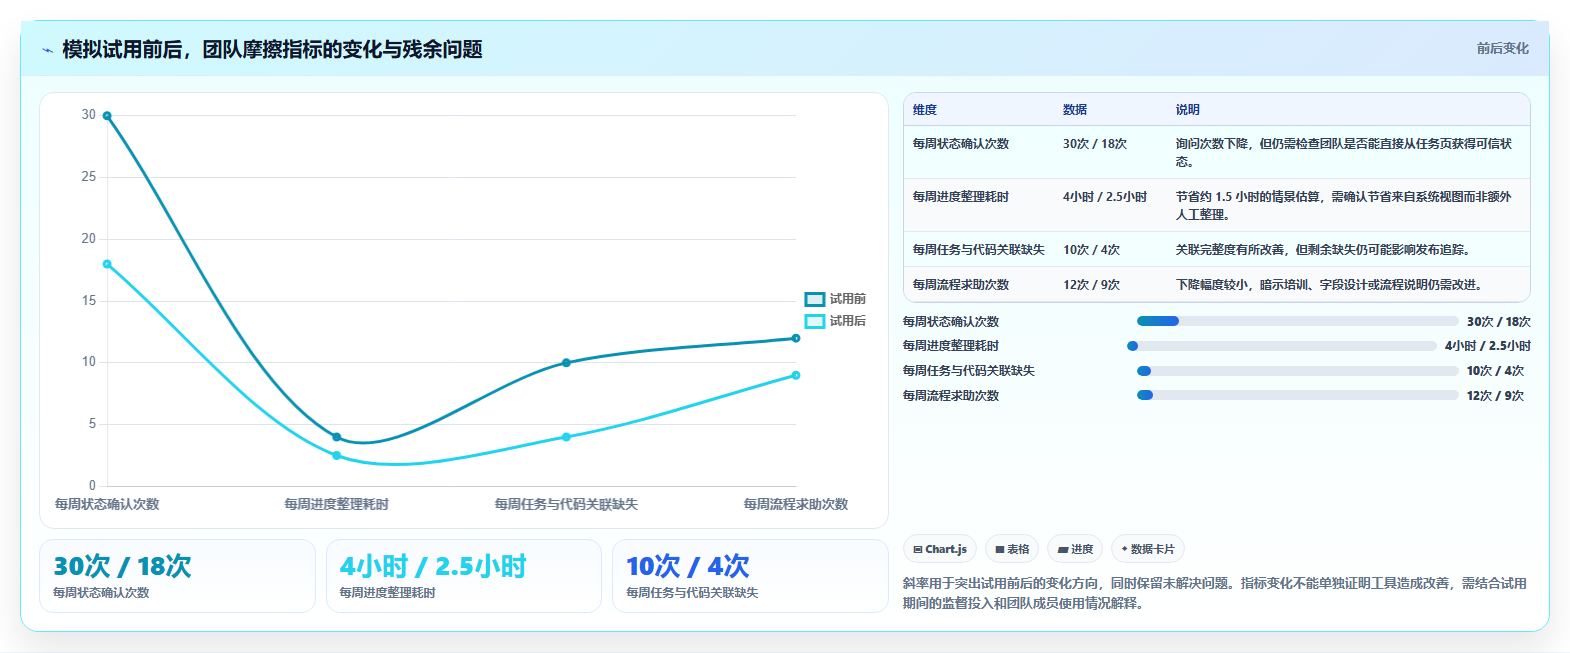Select the 试用后 data point at 每周进度整理耗时
Screen dimensions: 1570x653
pyautogui.click(x=336, y=456)
